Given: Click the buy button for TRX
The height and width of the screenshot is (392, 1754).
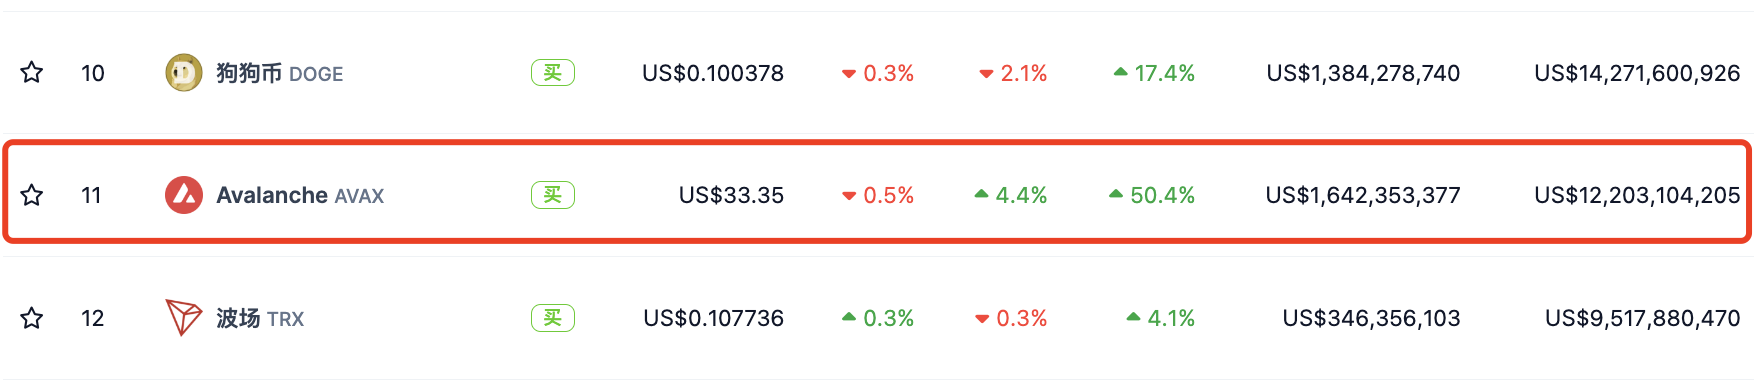Looking at the screenshot, I should [553, 318].
